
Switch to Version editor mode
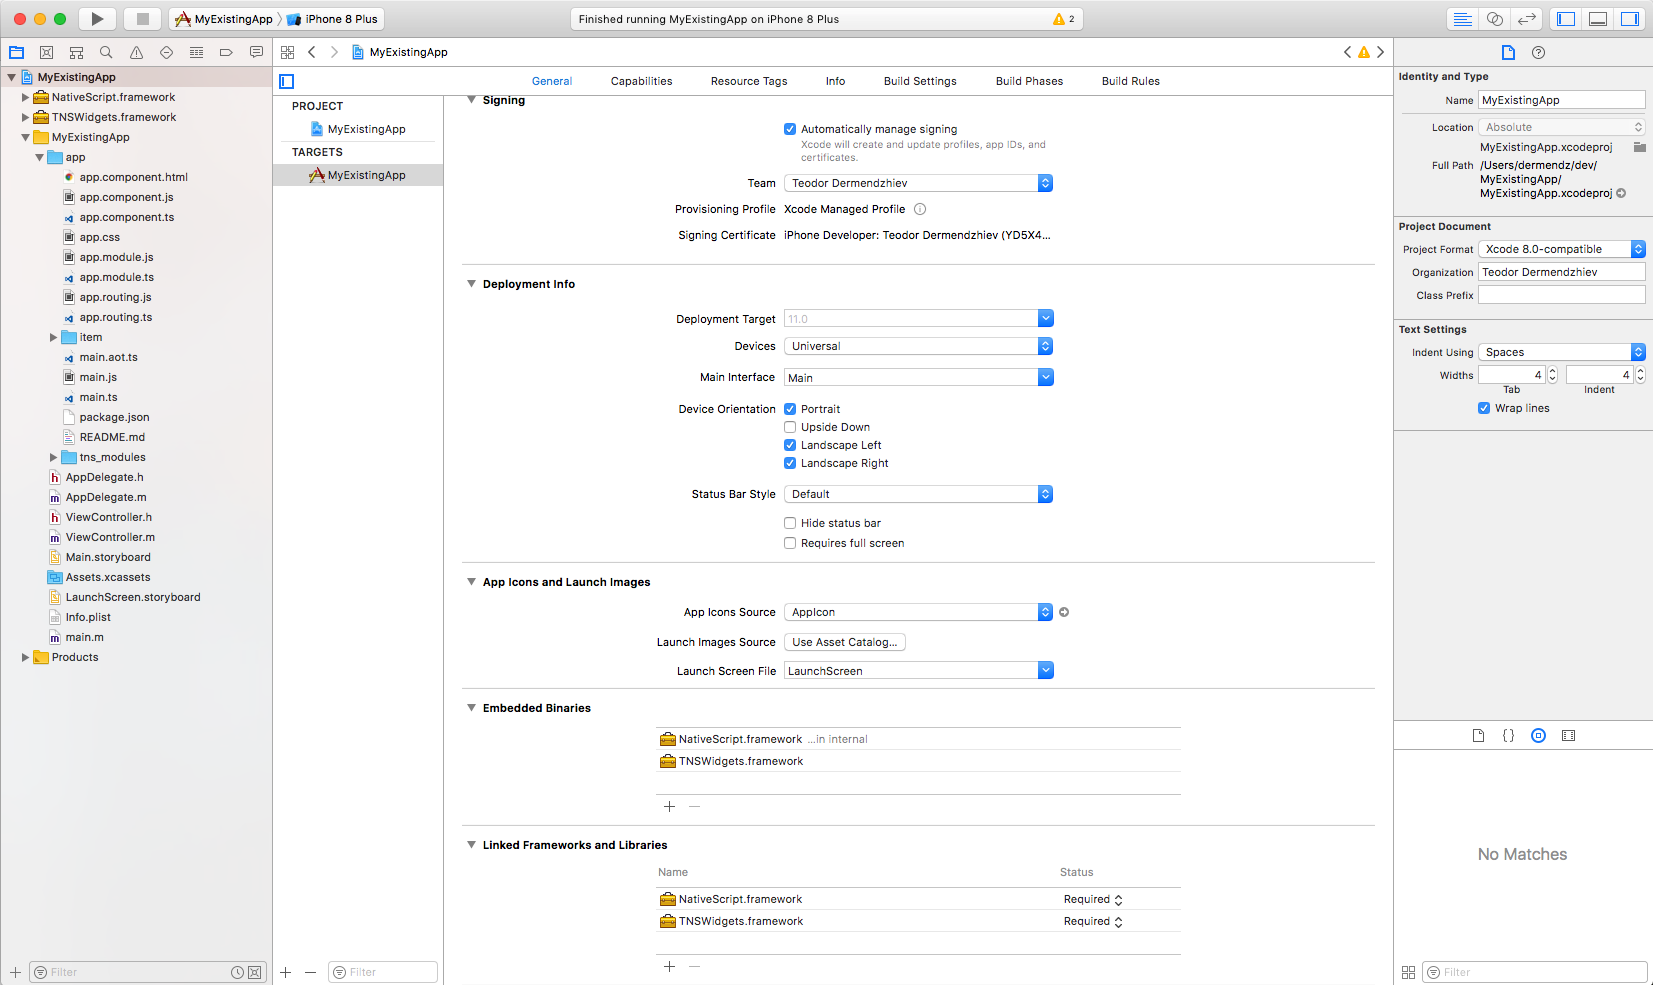pyautogui.click(x=1526, y=19)
